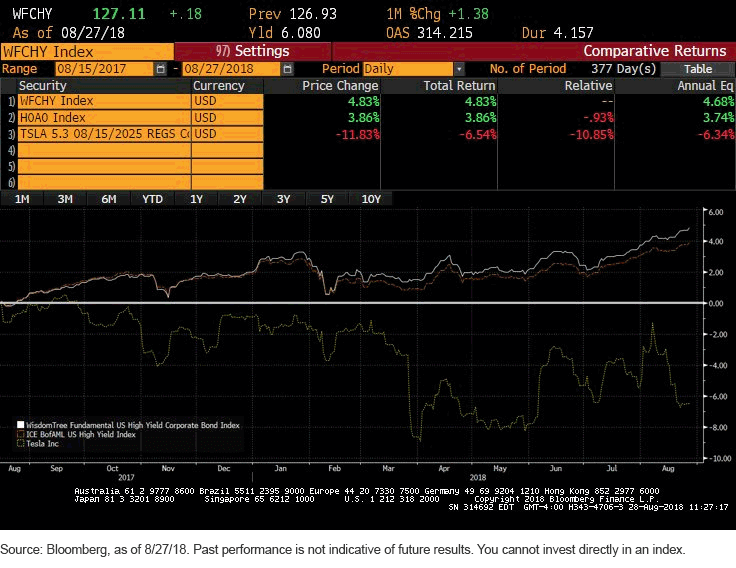736x568 pixels.
Task: Click empty security field row 5
Action: pos(104,166)
